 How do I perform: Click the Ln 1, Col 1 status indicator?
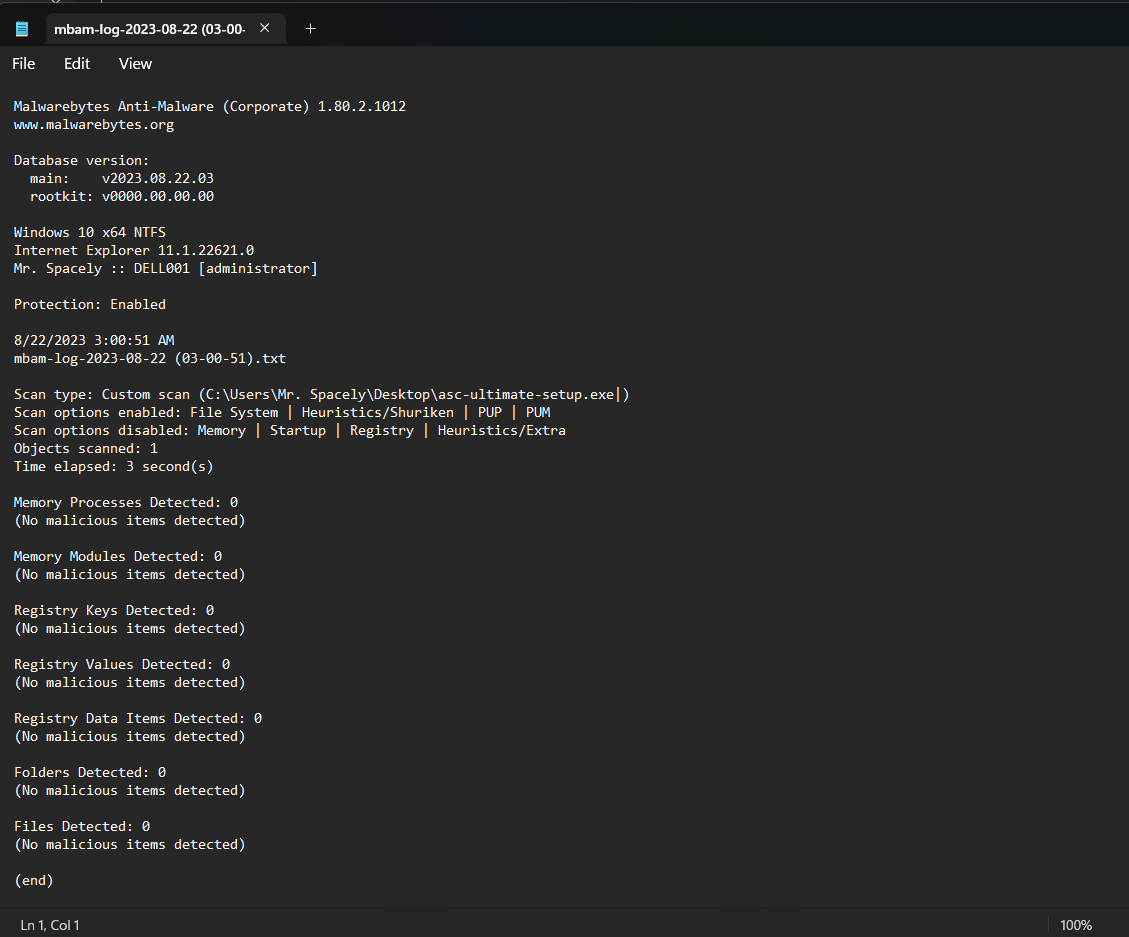click(x=50, y=925)
